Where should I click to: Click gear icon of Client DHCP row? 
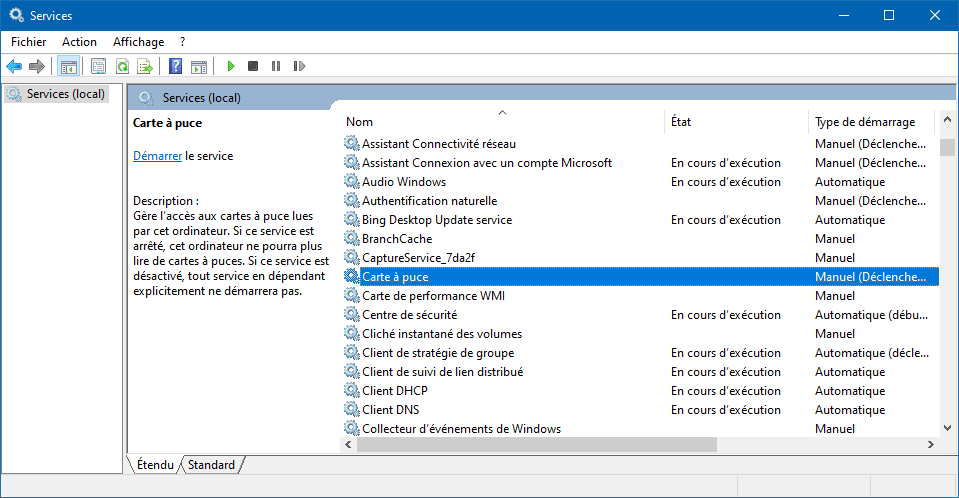pyautogui.click(x=351, y=390)
